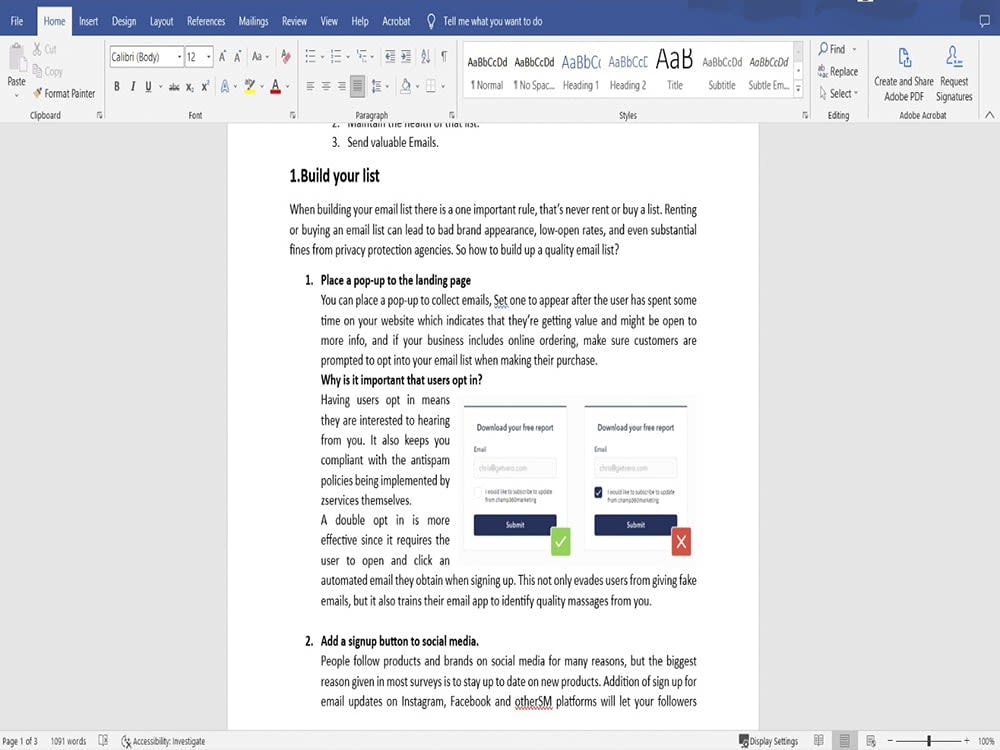The width and height of the screenshot is (1000, 750).
Task: Open Display Settings in status bar
Action: click(768, 741)
